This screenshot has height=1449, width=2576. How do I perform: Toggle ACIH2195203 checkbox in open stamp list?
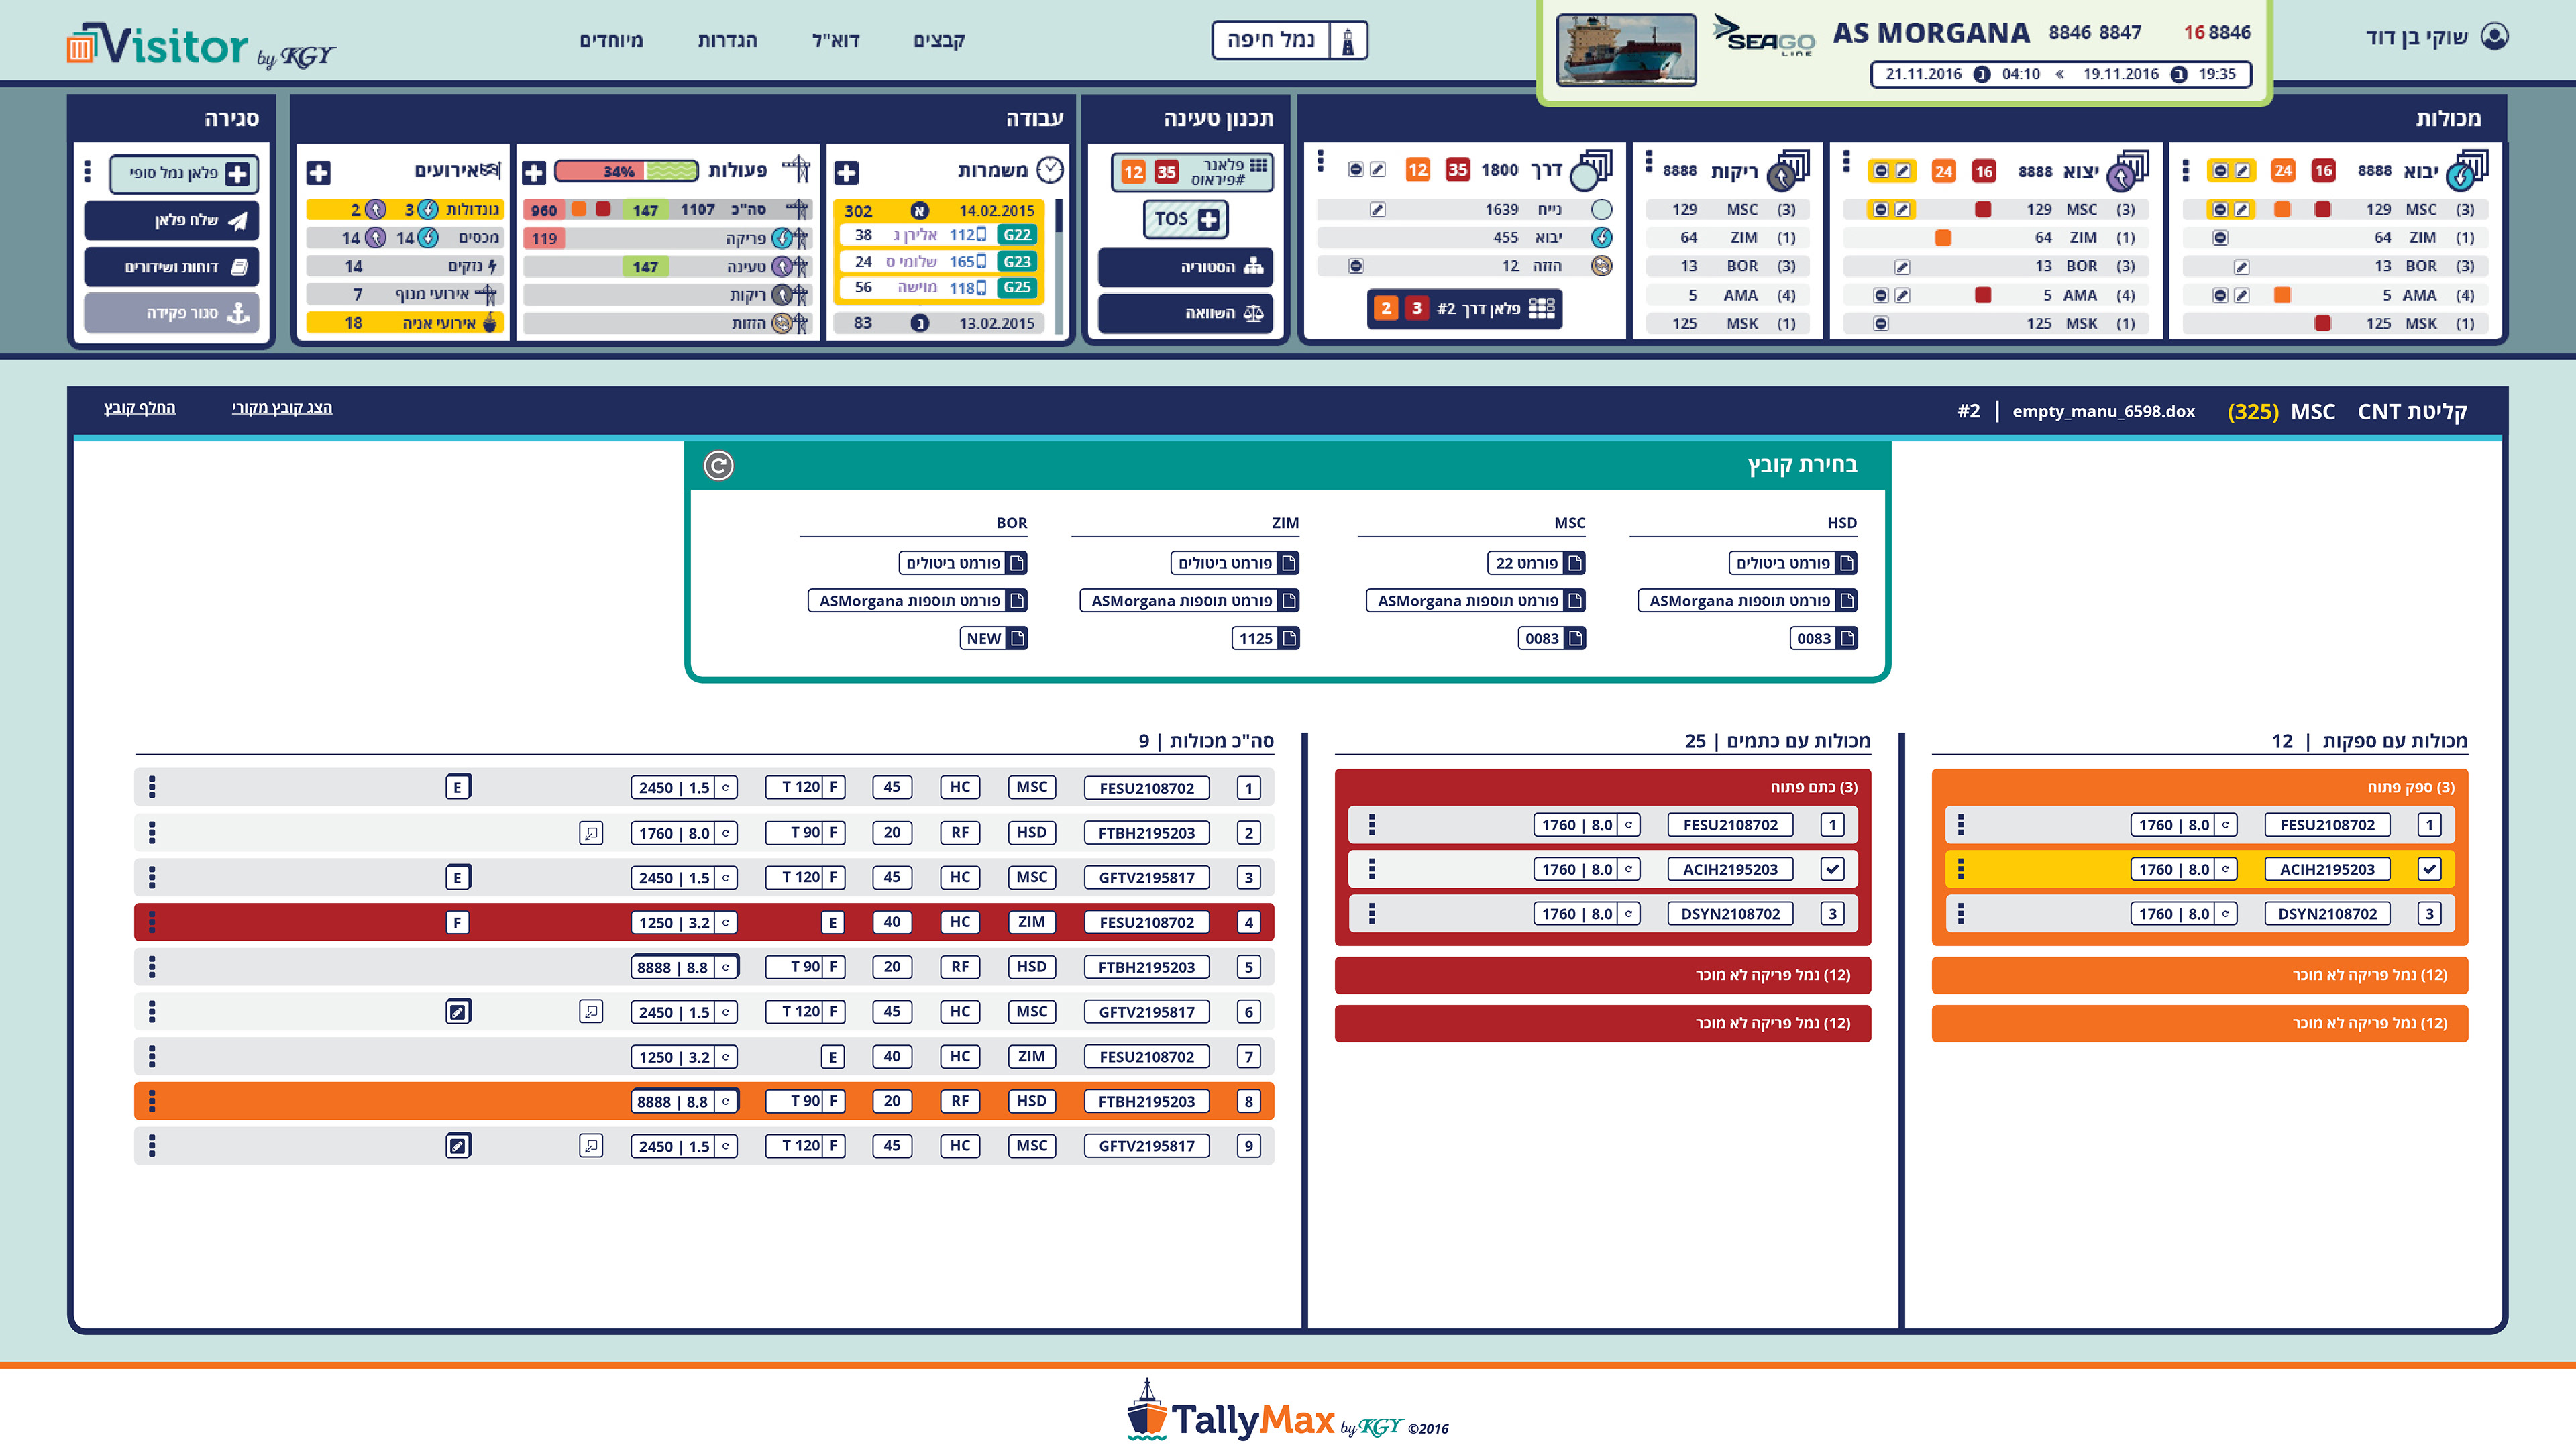point(1832,869)
